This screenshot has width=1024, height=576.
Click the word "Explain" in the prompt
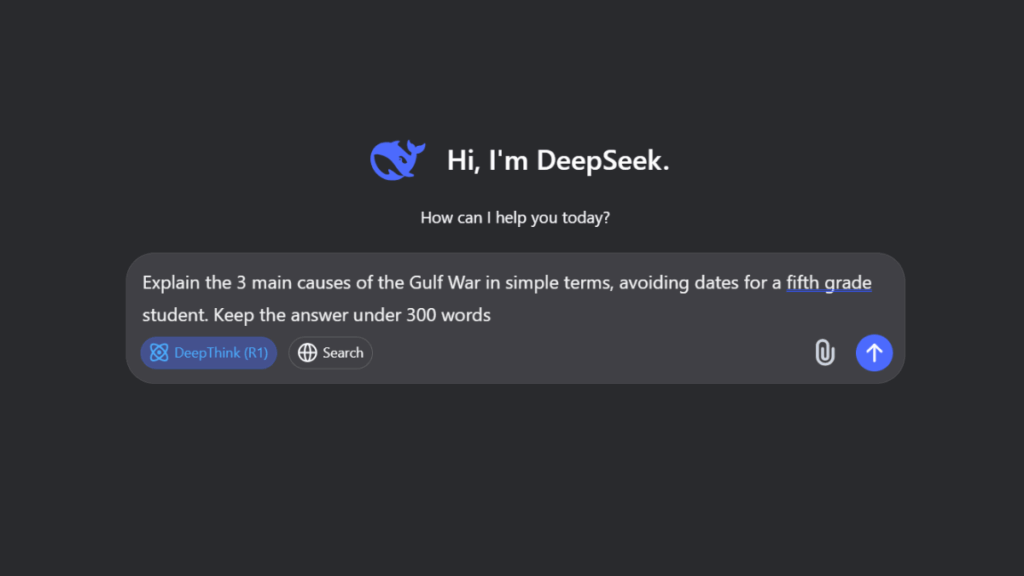(171, 283)
